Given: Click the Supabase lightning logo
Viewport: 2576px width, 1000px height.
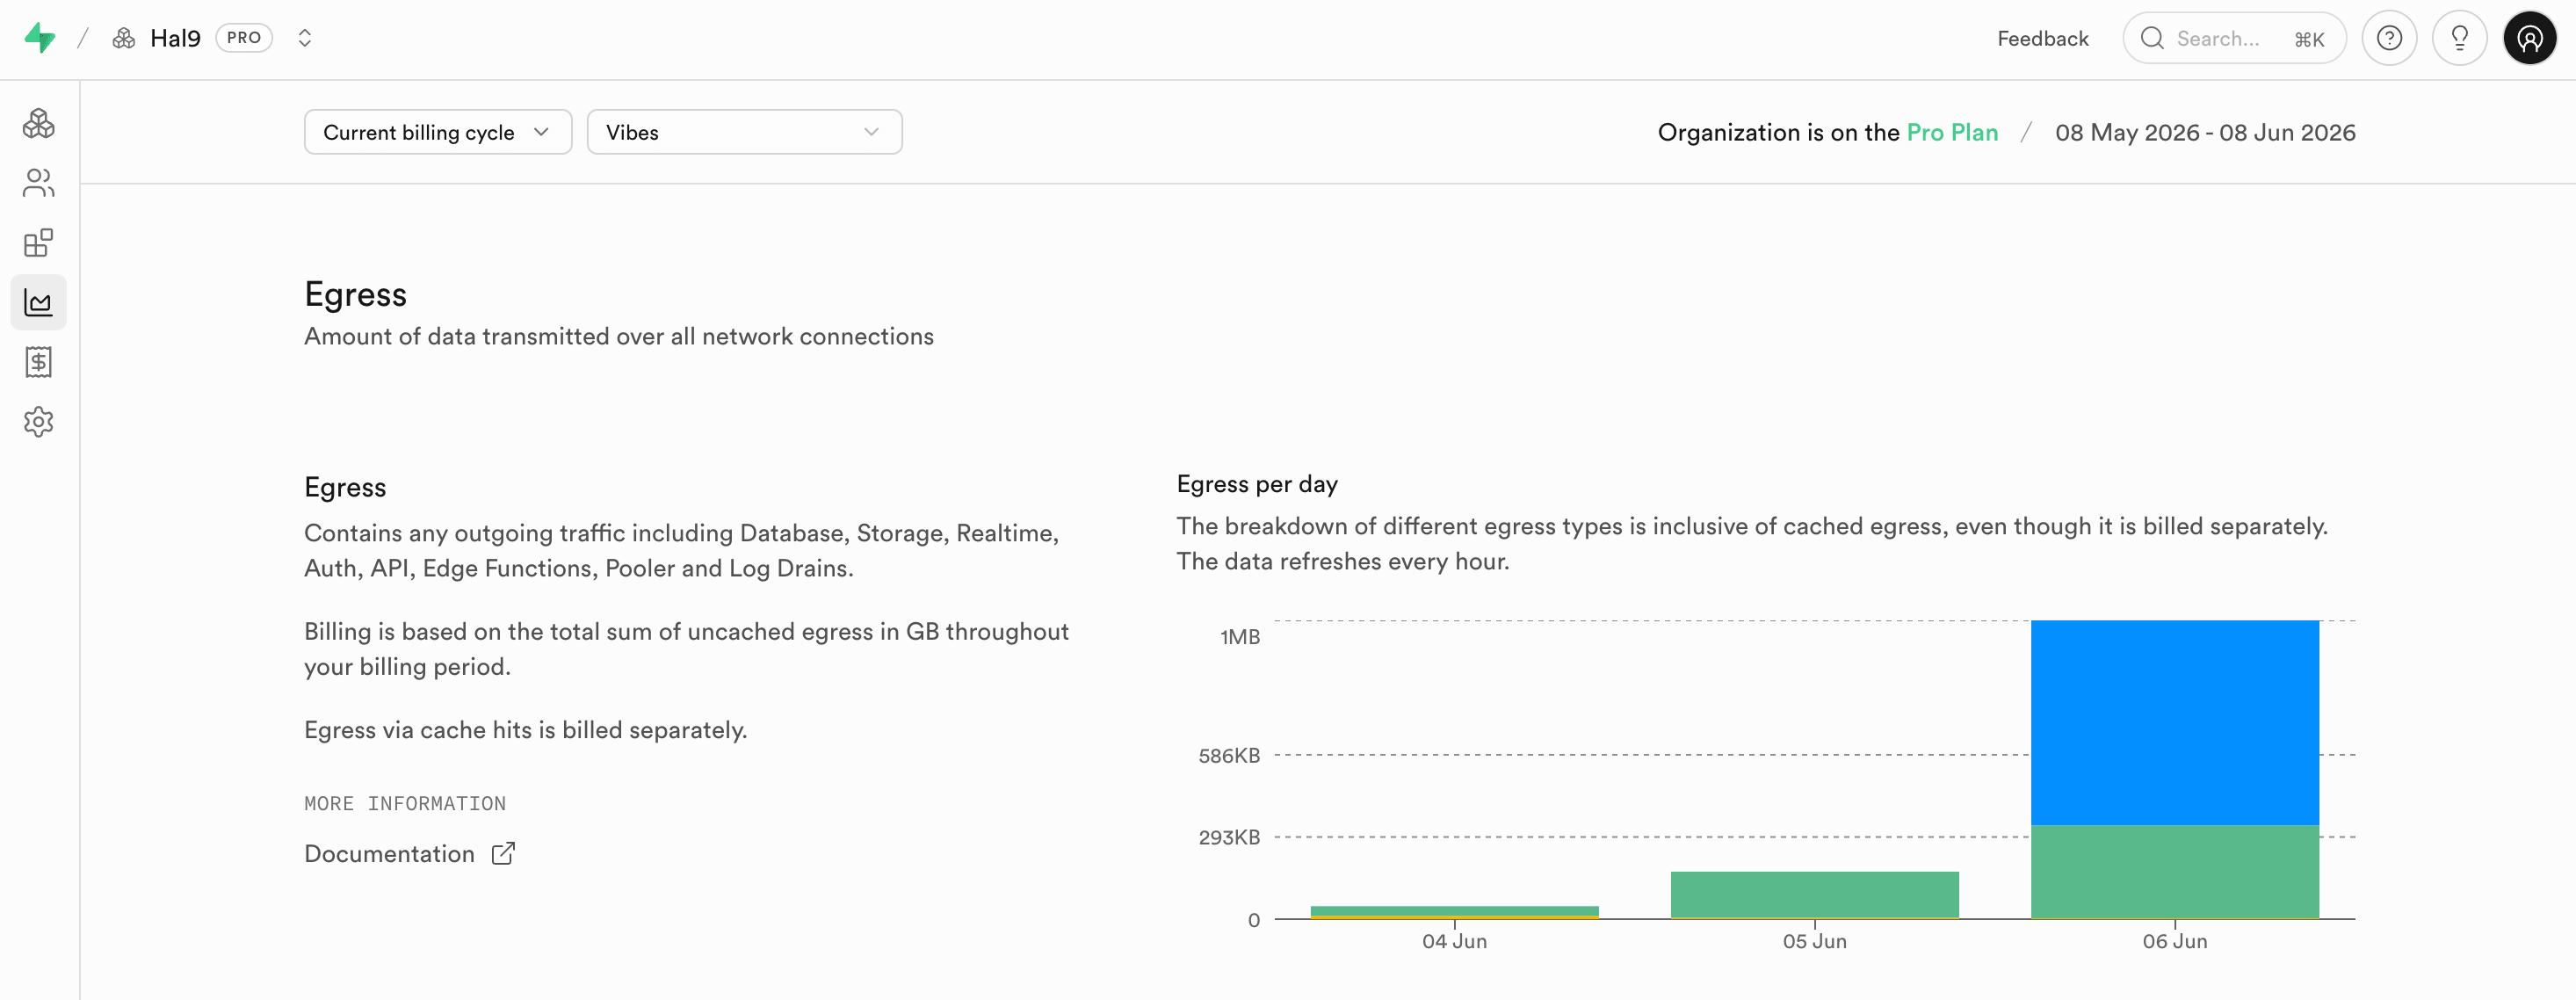Looking at the screenshot, I should tap(40, 38).
